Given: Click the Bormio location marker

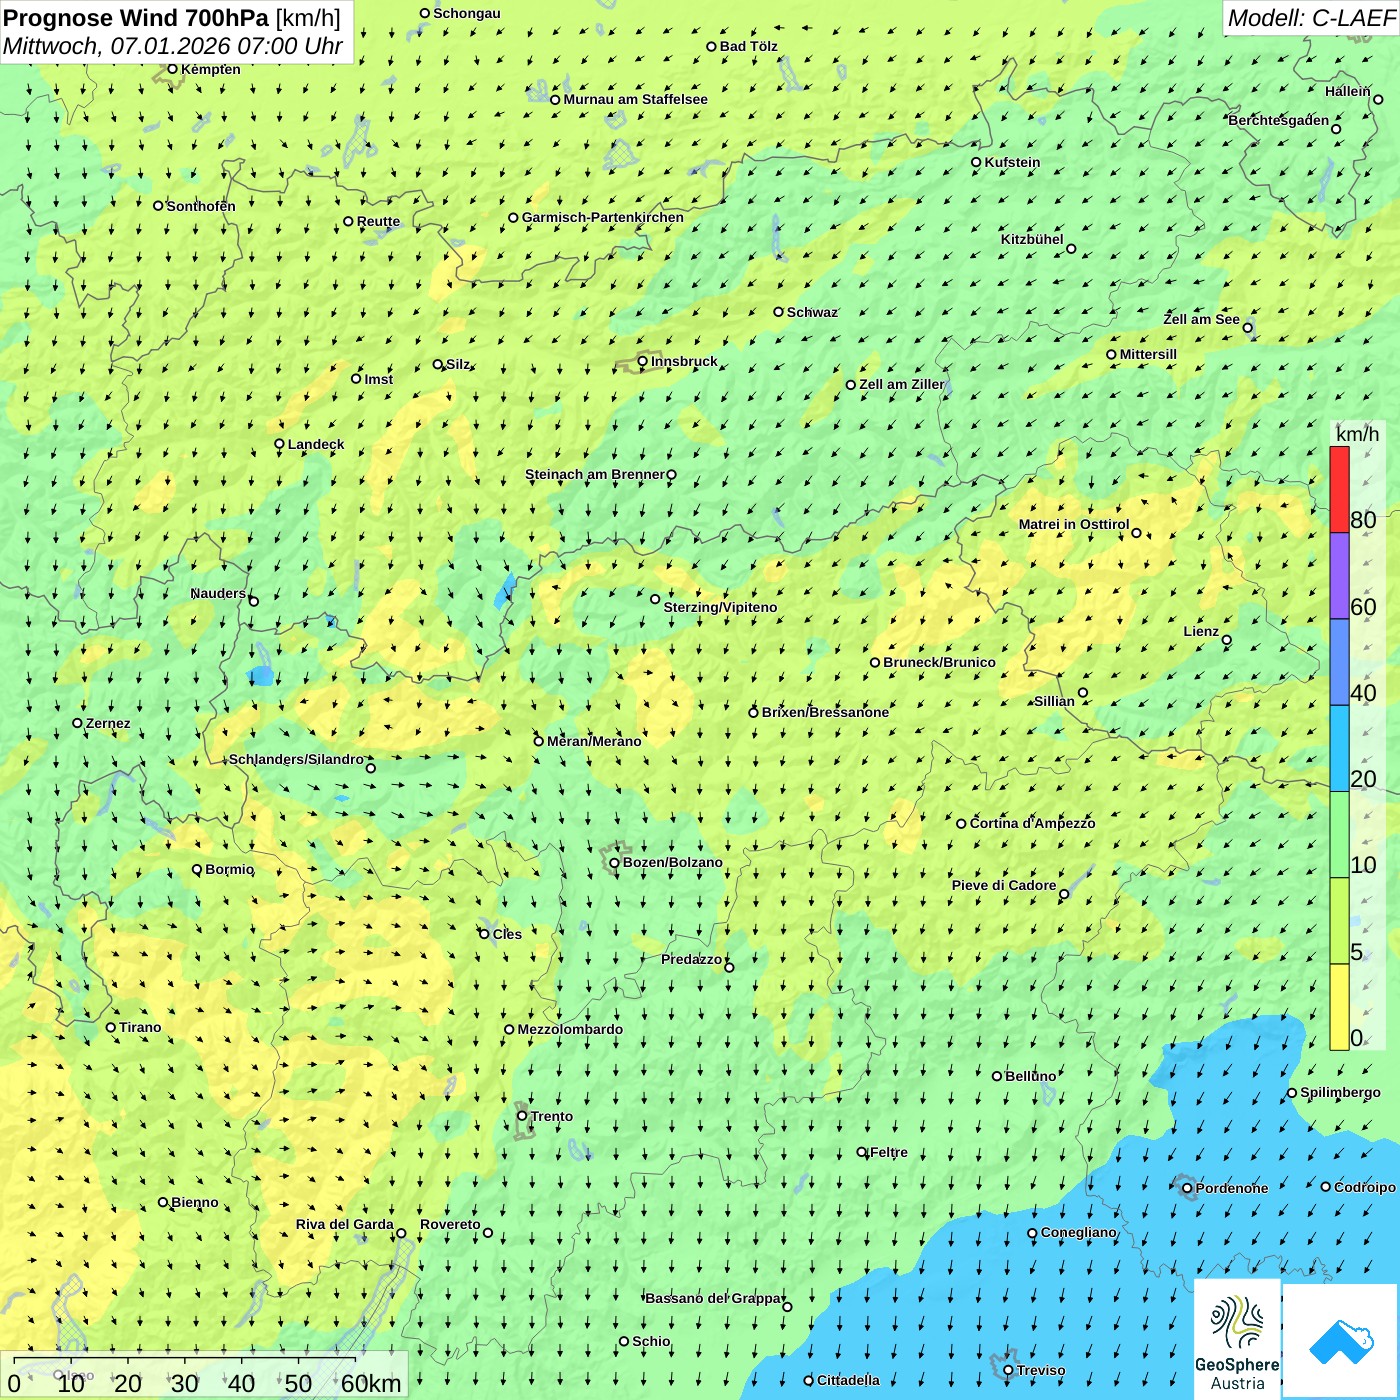Looking at the screenshot, I should click(x=197, y=869).
